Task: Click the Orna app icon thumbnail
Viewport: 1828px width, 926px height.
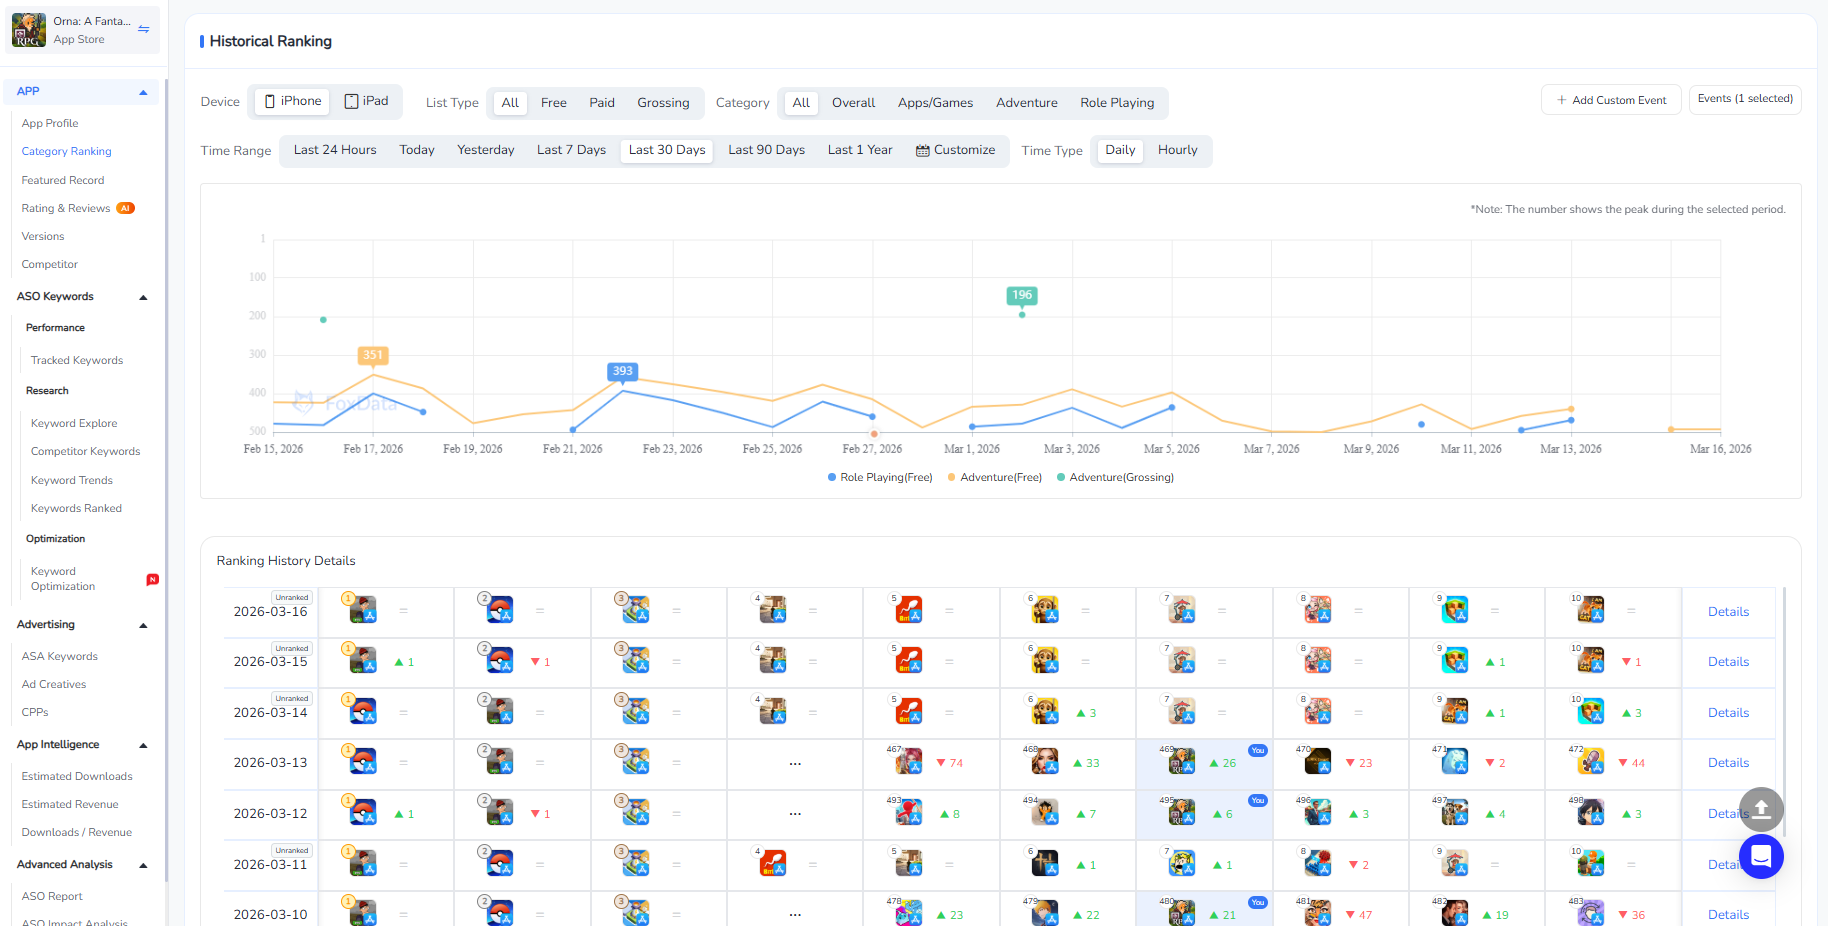Action: (x=29, y=30)
